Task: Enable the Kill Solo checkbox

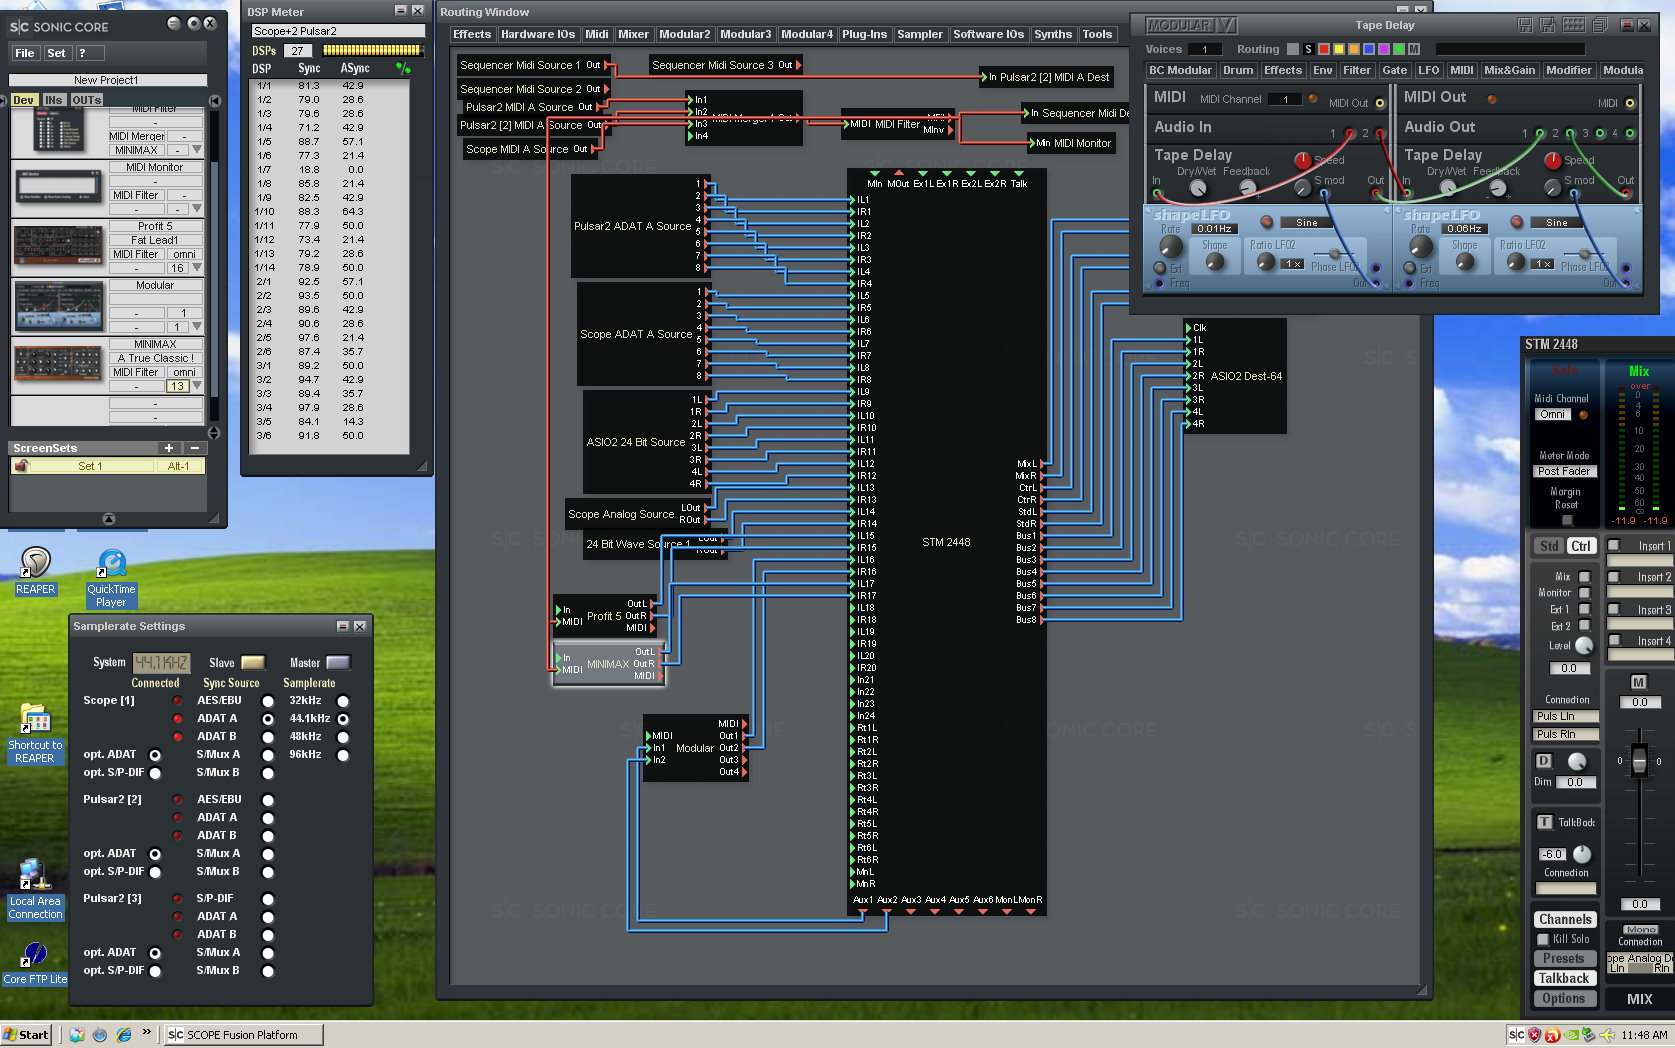Action: pos(1543,939)
